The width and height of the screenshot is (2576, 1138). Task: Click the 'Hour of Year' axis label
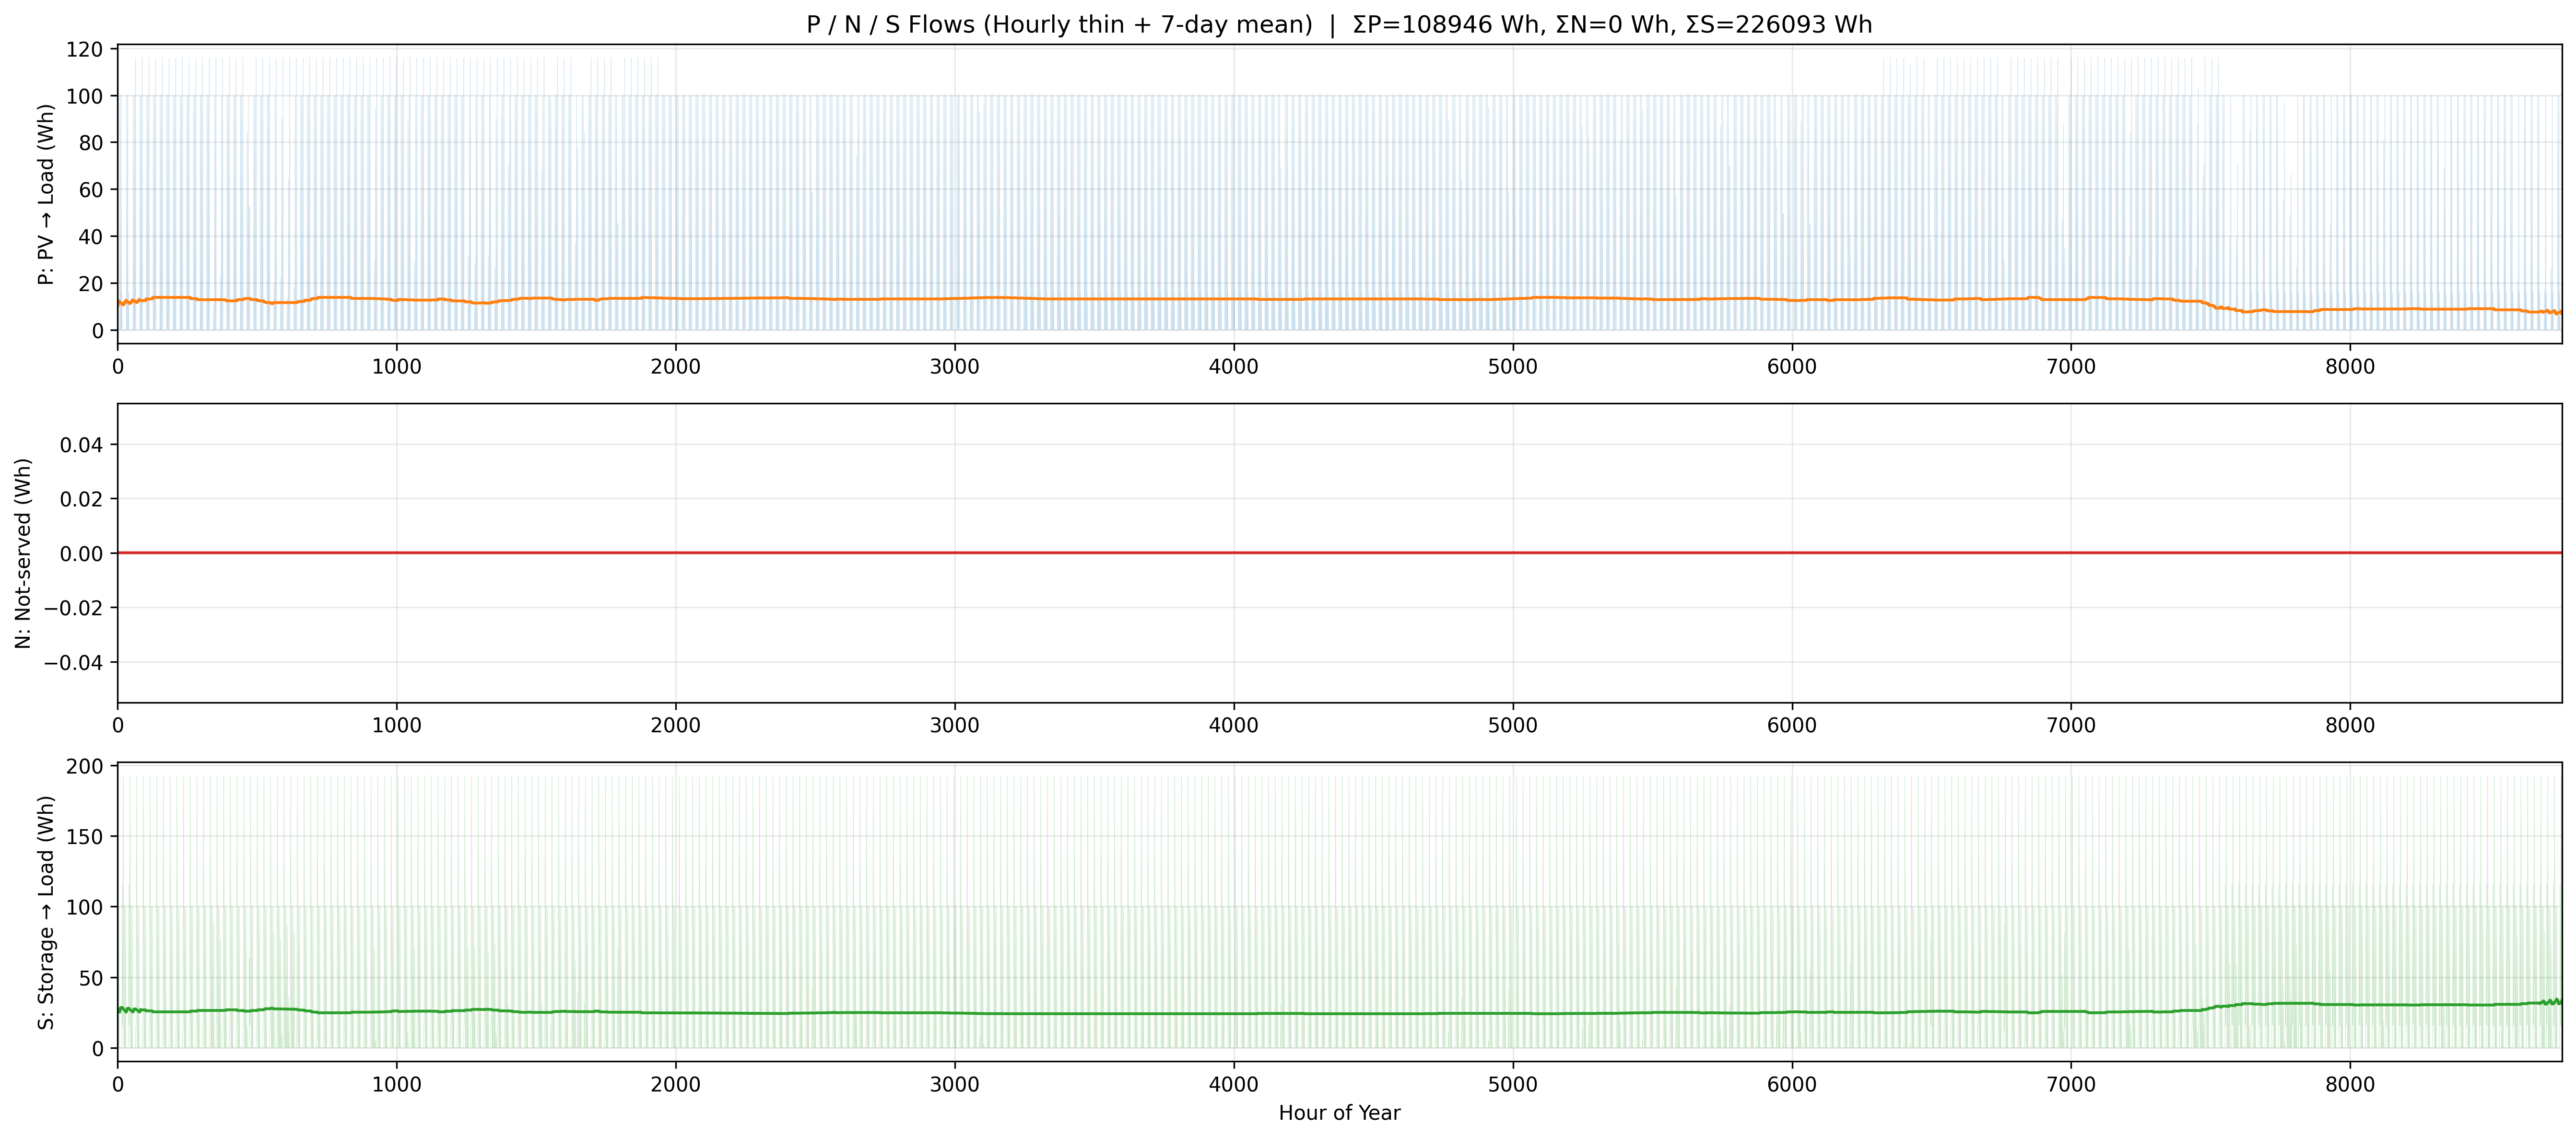click(x=1339, y=1113)
